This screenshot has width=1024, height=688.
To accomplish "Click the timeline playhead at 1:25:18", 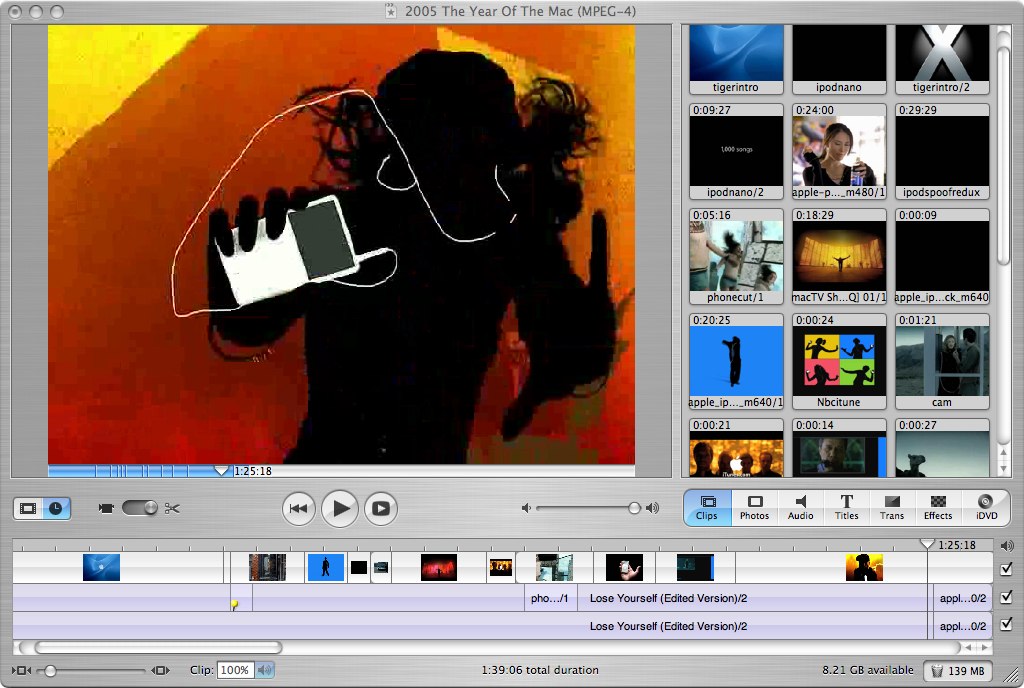I will (927, 544).
